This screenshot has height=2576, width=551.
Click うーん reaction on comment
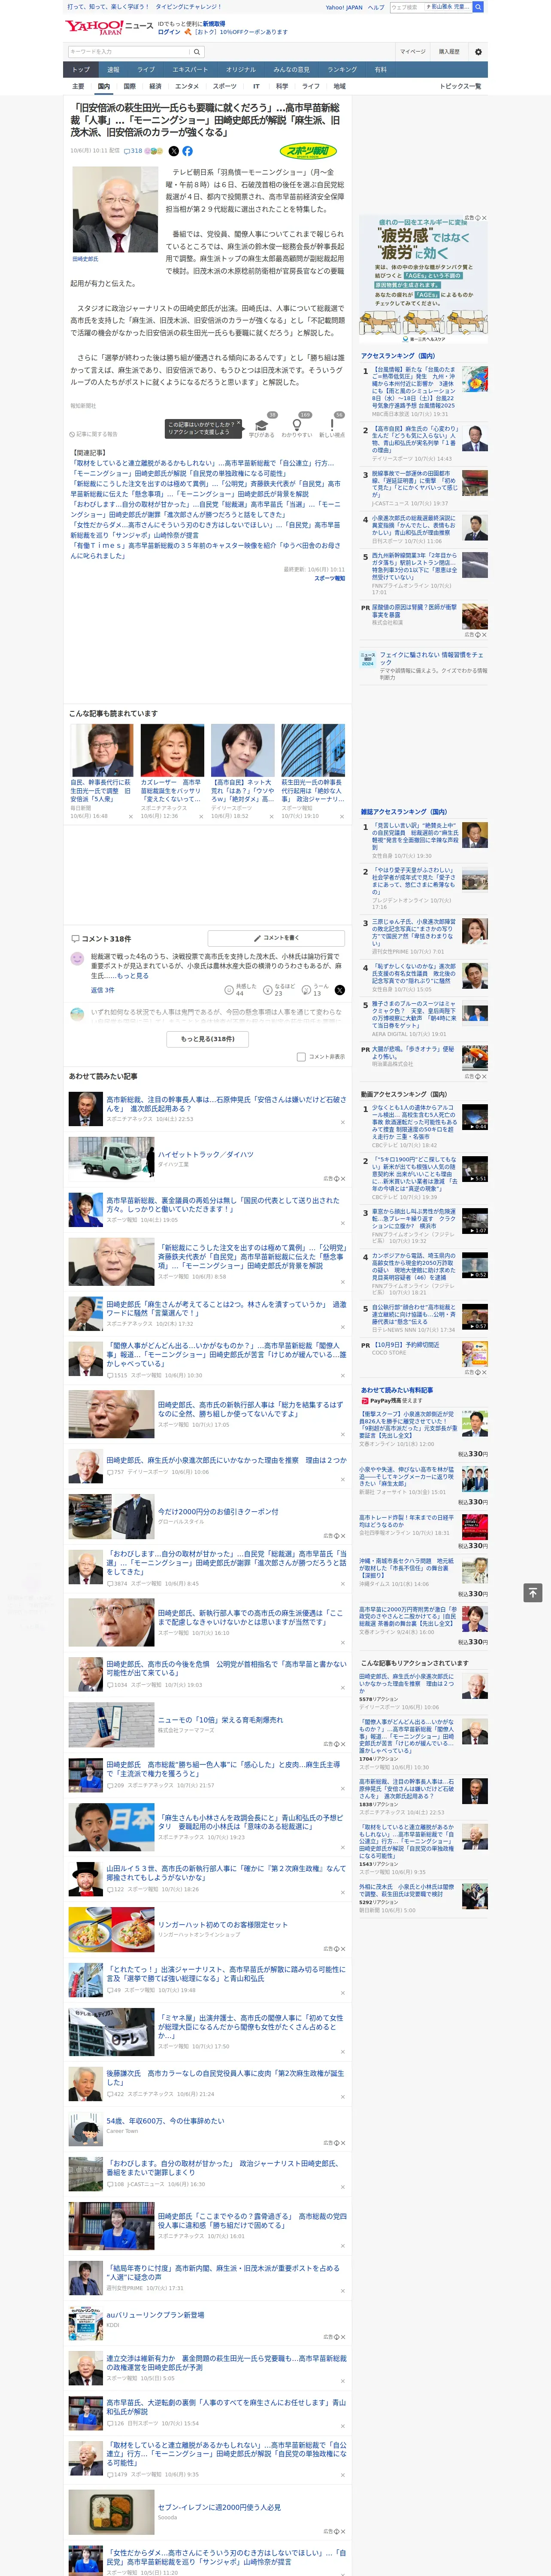tap(316, 990)
